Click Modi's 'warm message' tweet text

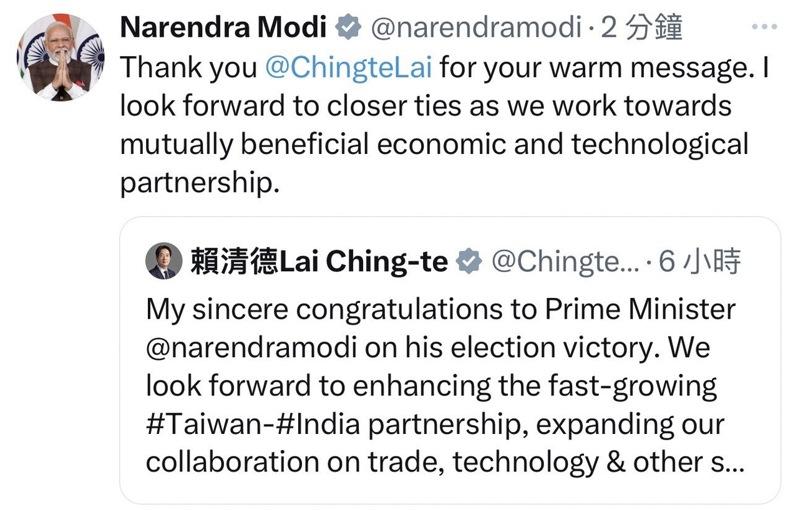click(x=444, y=125)
